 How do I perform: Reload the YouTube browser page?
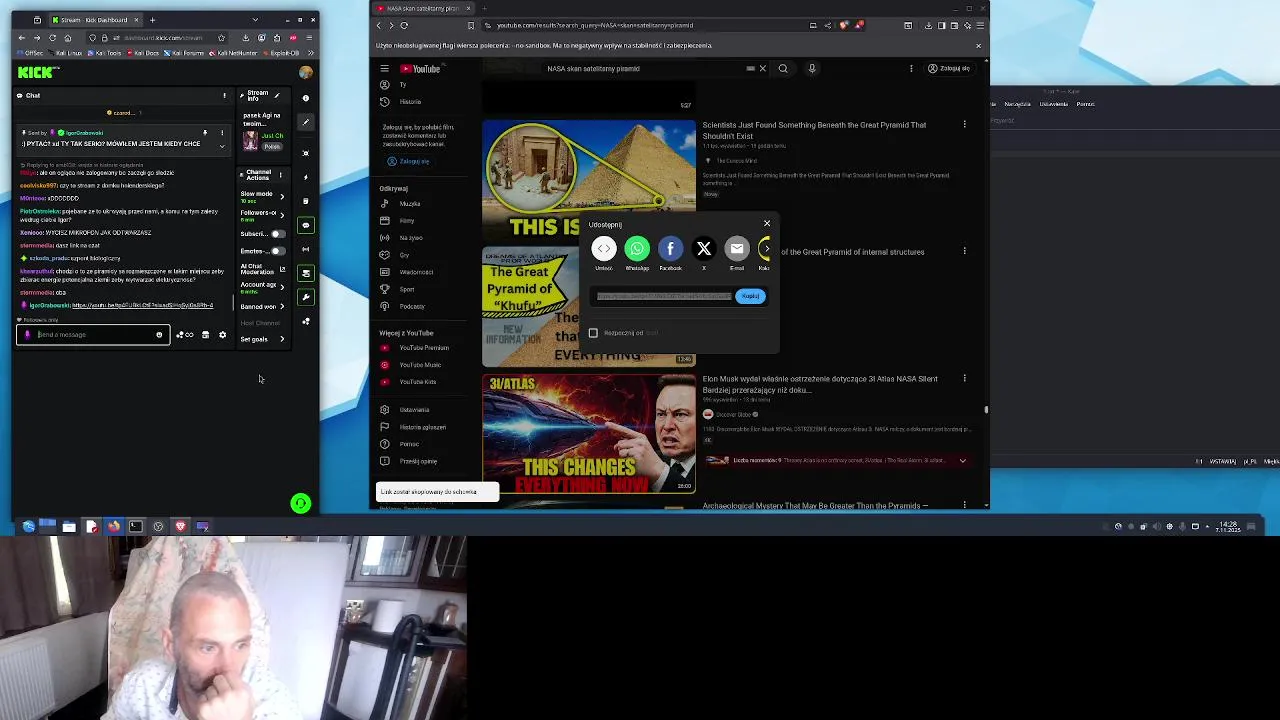tap(404, 26)
